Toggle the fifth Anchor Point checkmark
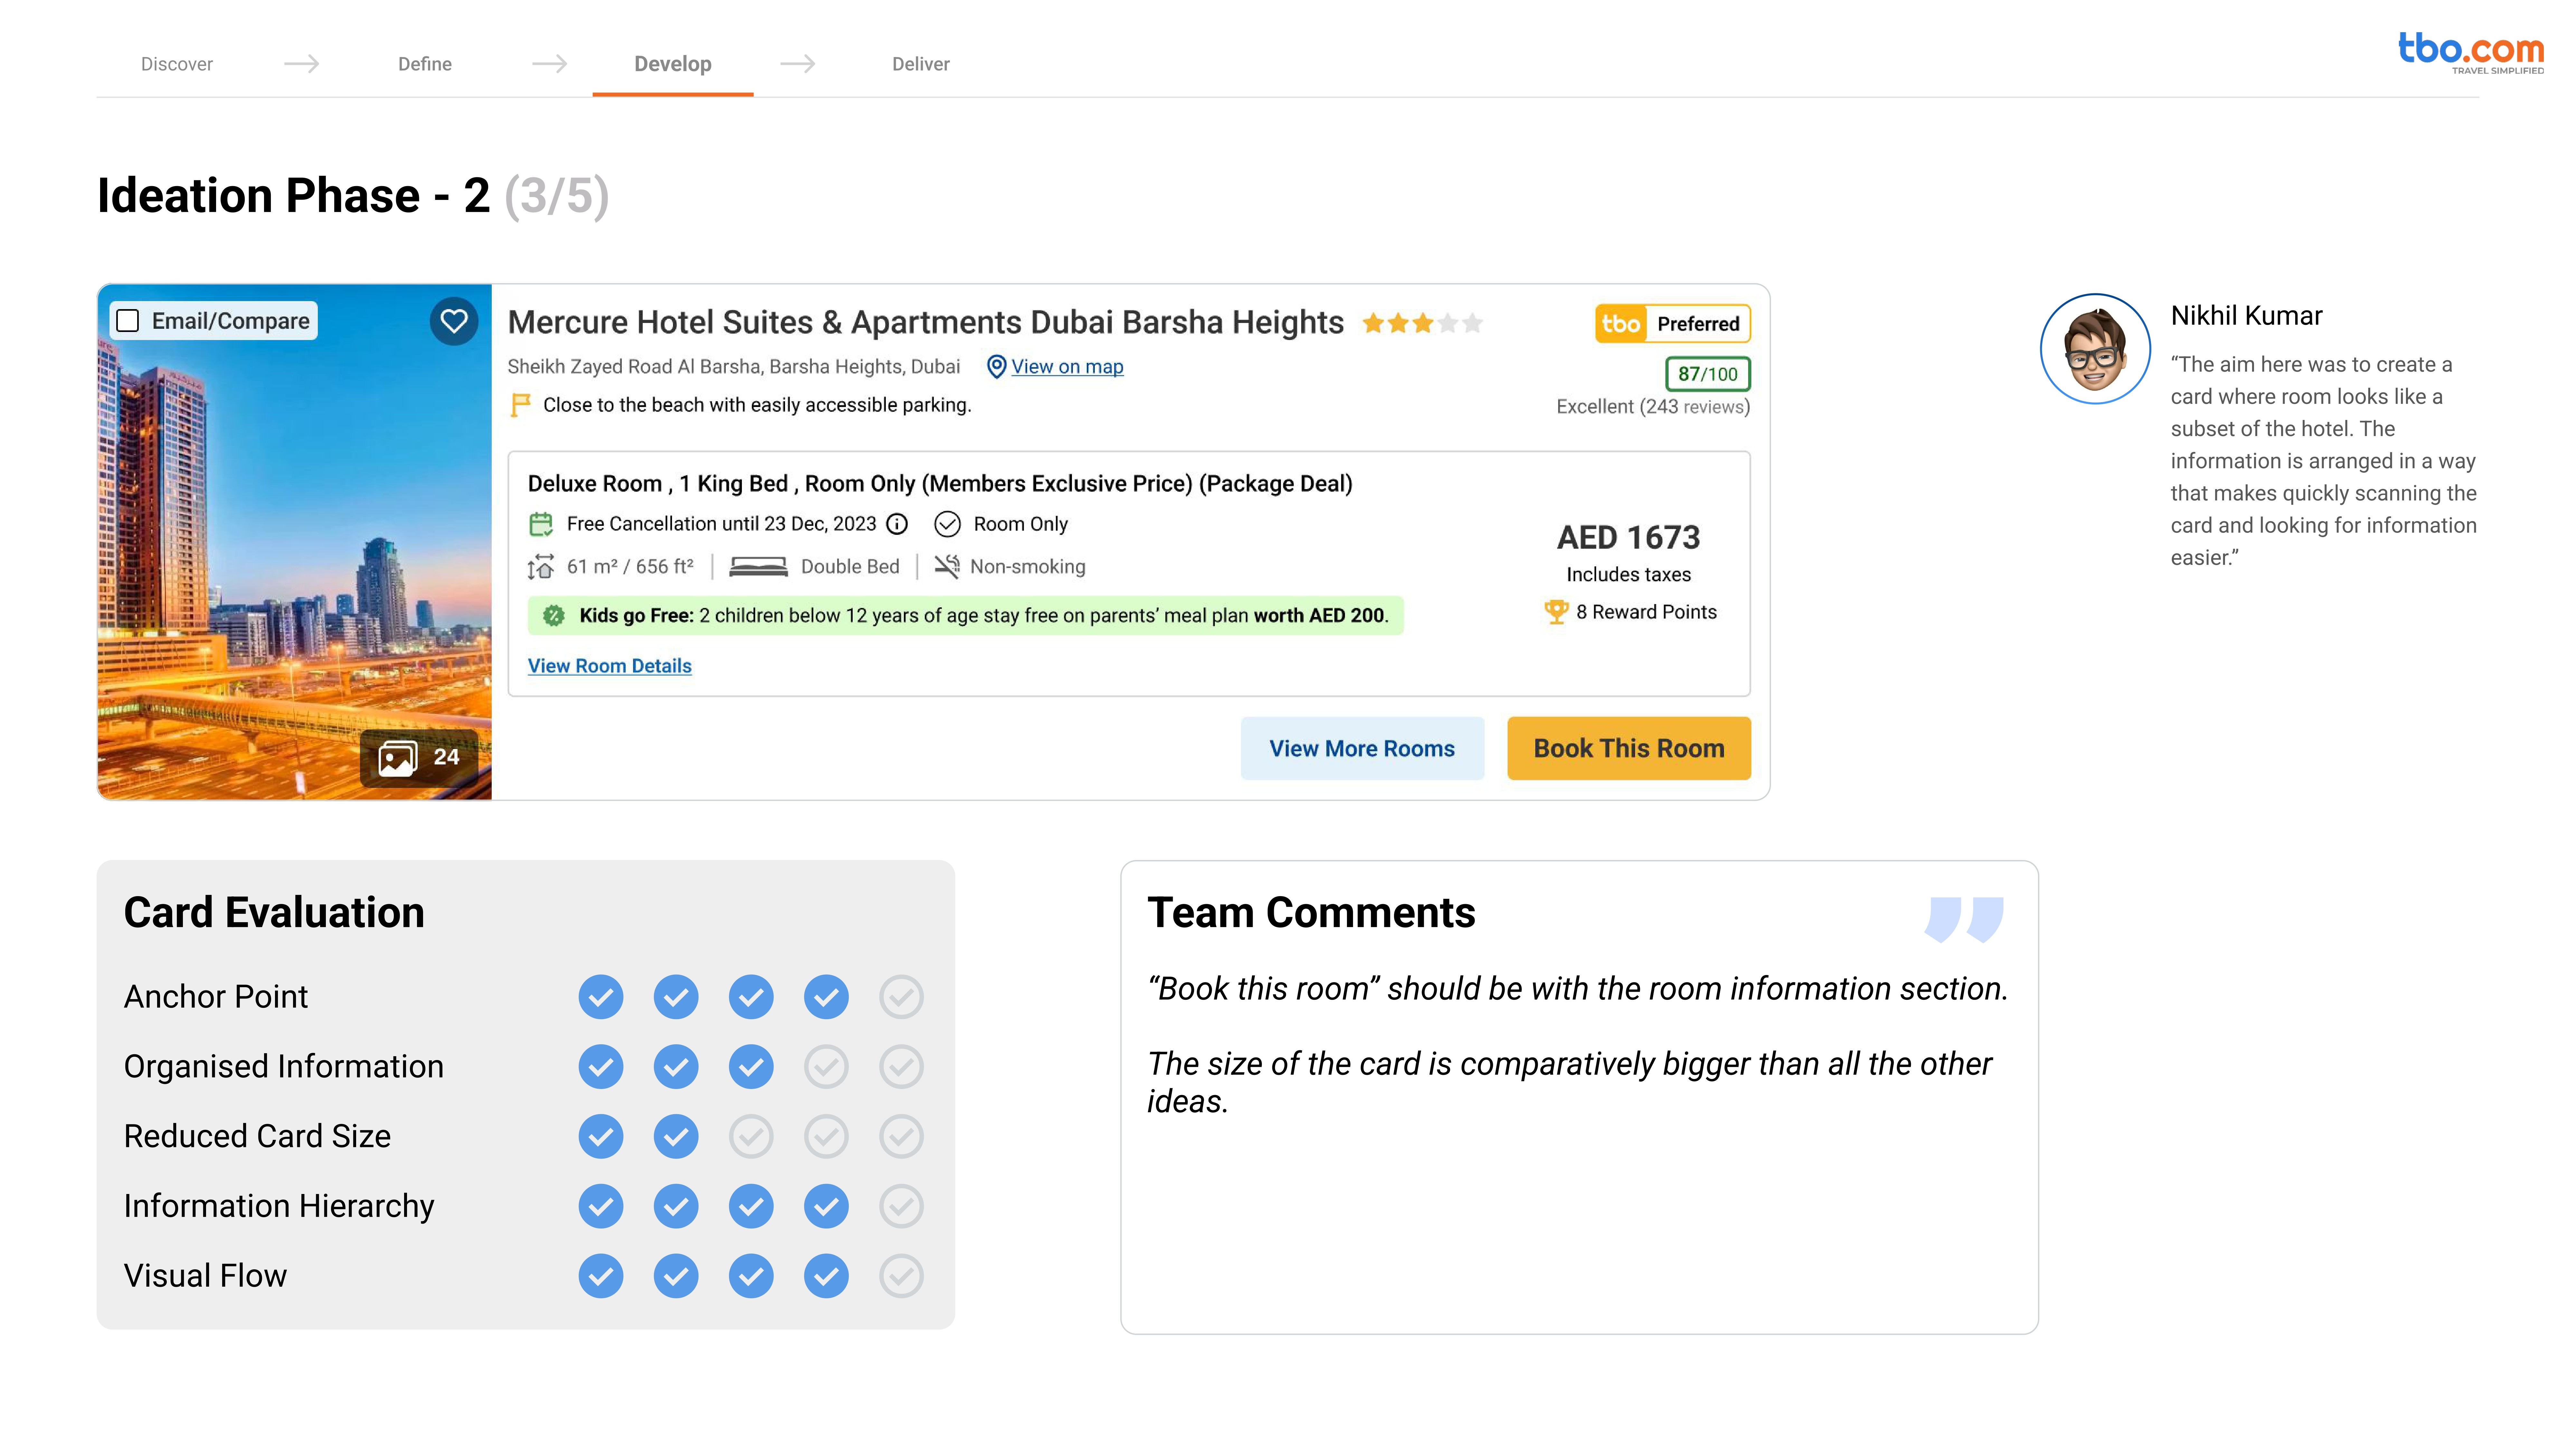Viewport: 2576px width, 1449px height. 901,997
